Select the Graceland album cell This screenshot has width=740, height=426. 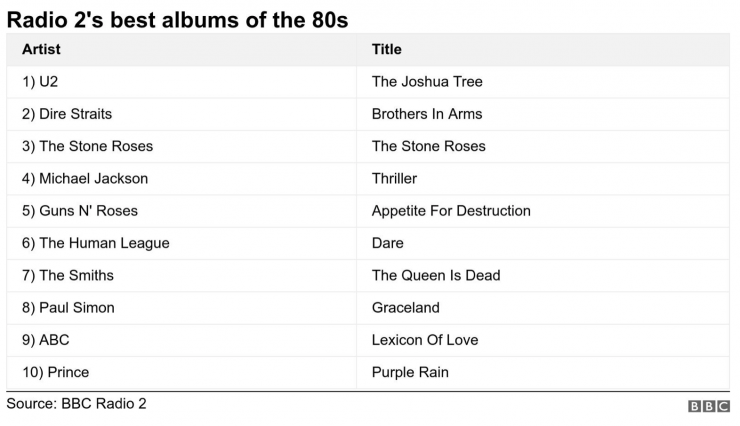pyautogui.click(x=405, y=308)
